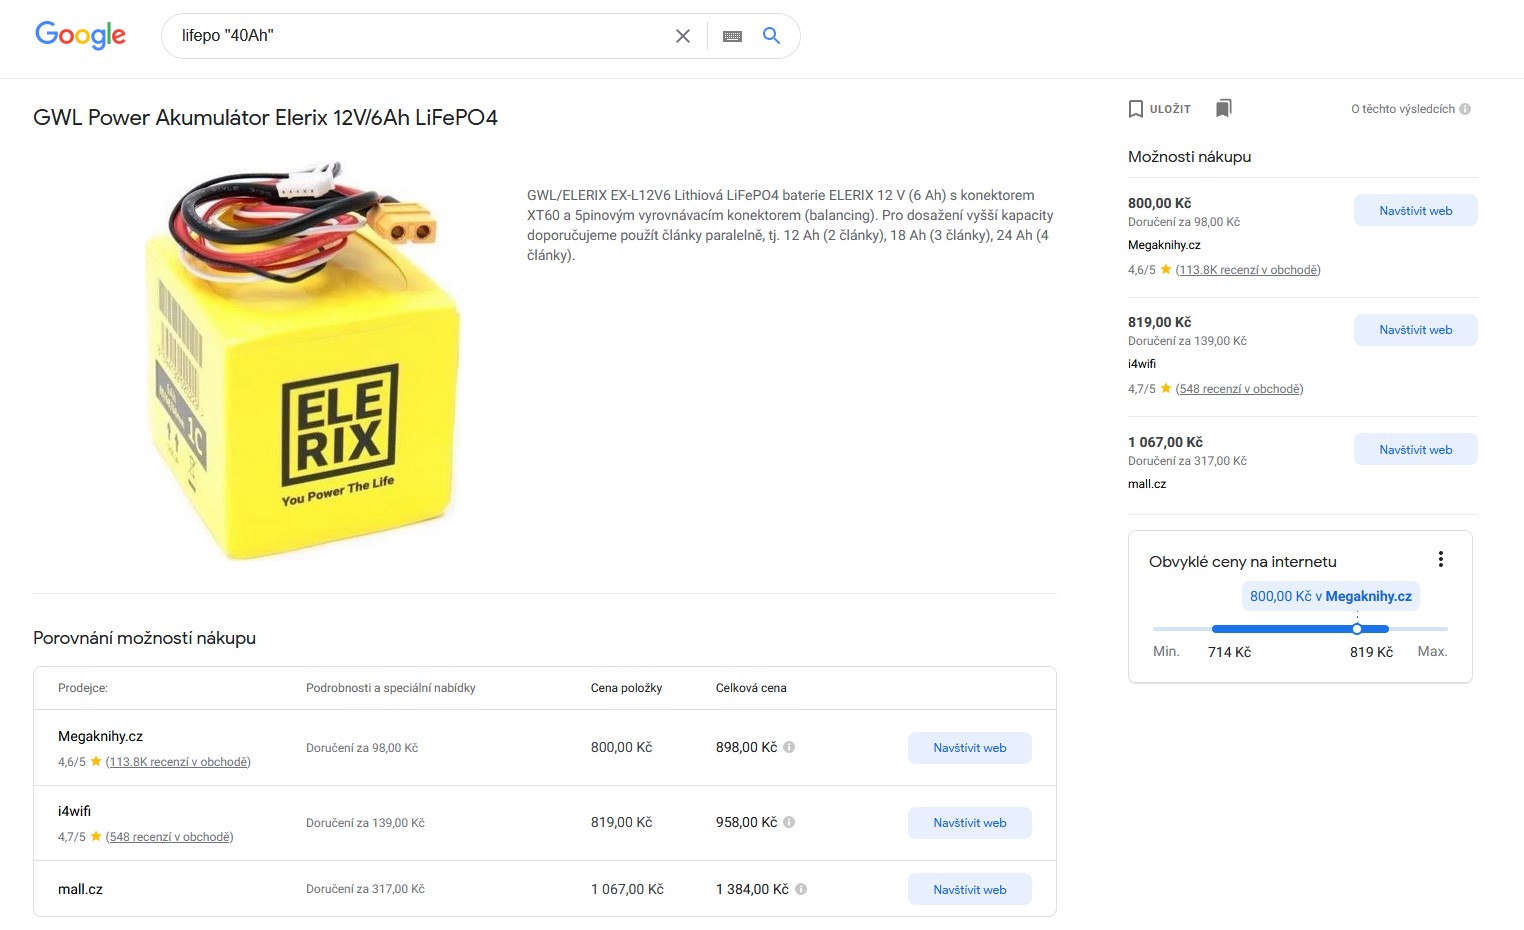Click the Možnosti nákupu heading
The height and width of the screenshot is (930, 1524).
(x=1189, y=157)
